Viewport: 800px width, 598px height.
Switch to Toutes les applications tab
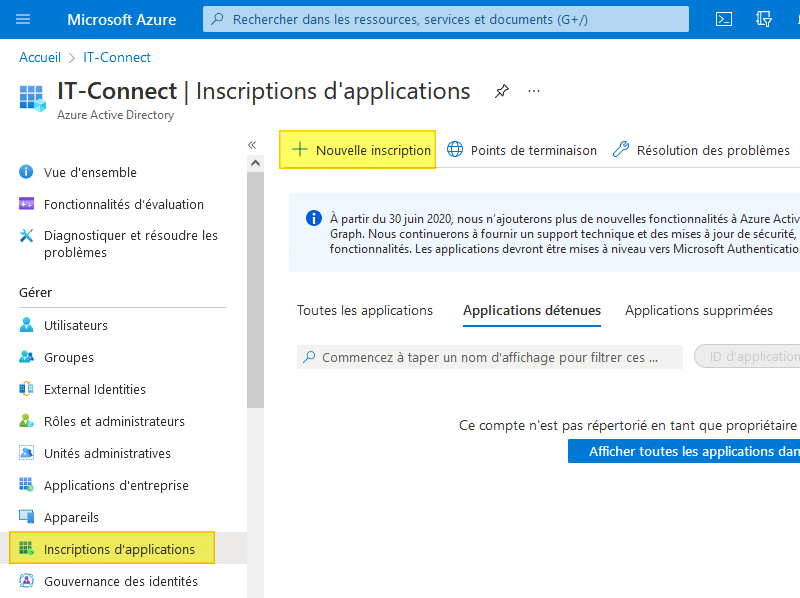pos(365,310)
